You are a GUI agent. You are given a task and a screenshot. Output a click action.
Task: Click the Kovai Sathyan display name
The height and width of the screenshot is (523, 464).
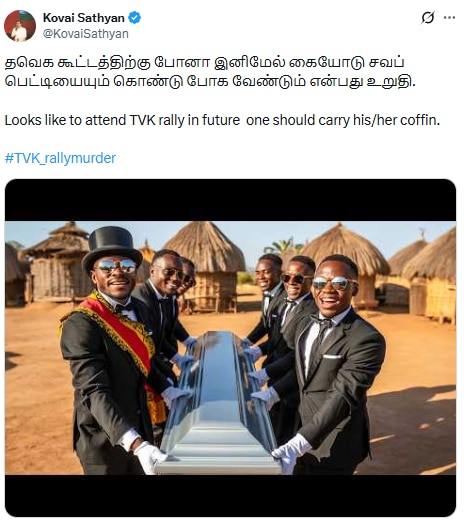84,18
